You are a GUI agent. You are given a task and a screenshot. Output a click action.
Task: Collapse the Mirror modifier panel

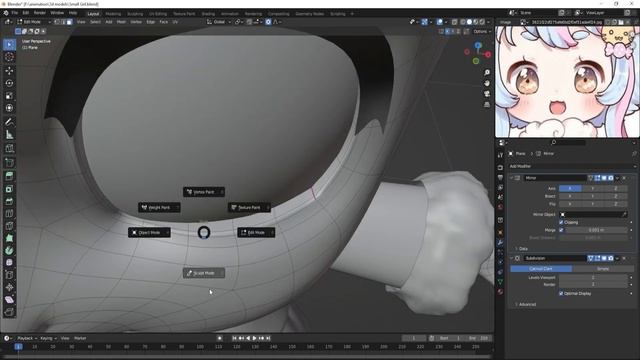click(x=511, y=178)
